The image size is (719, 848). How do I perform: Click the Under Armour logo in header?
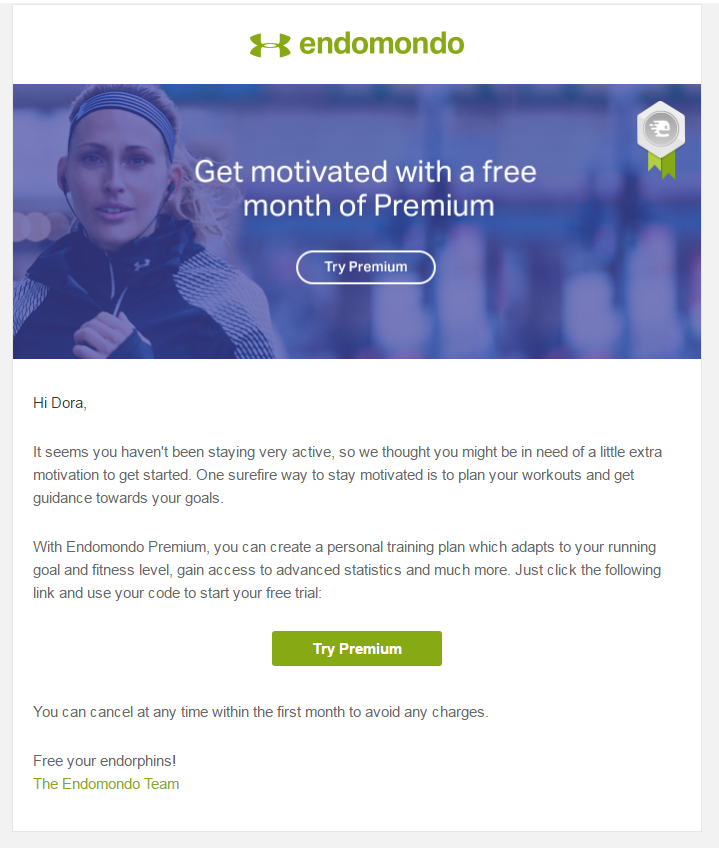pyautogui.click(x=270, y=45)
